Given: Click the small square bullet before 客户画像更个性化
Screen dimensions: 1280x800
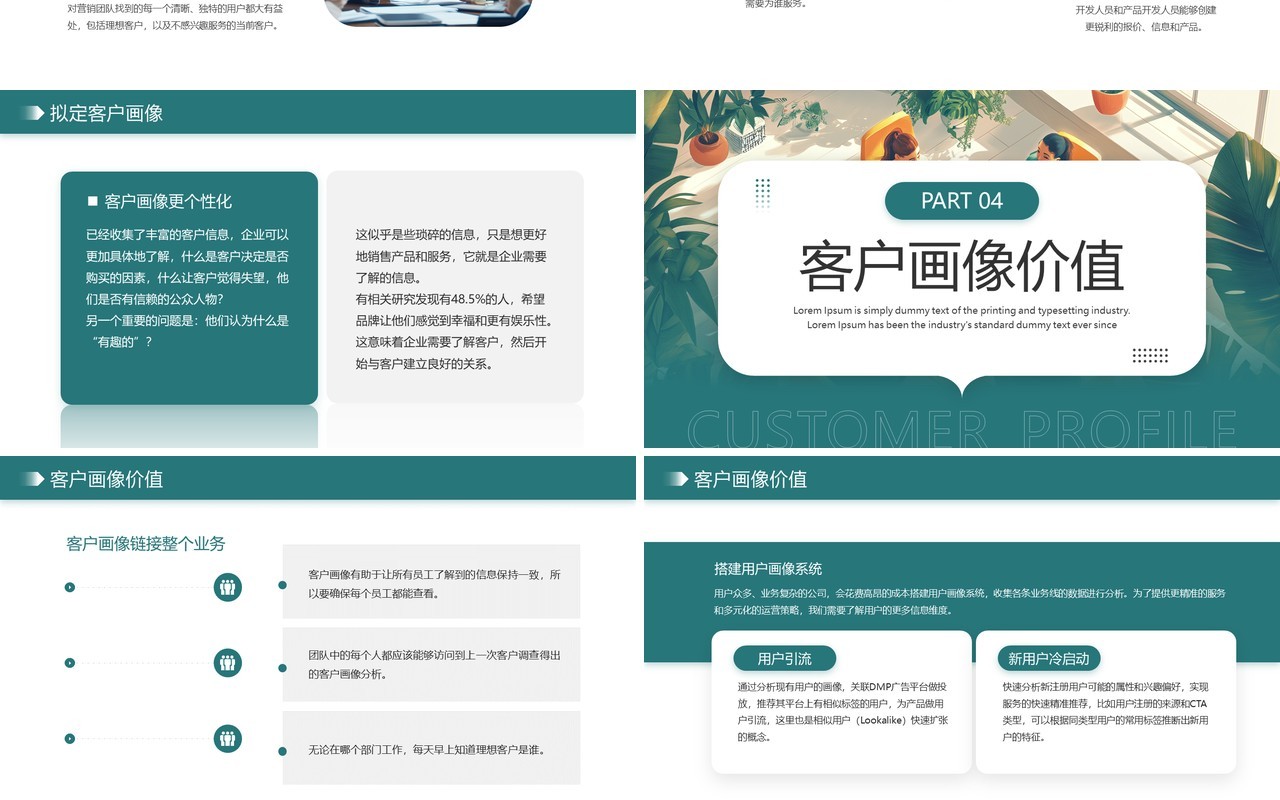Looking at the screenshot, I should pos(93,201).
